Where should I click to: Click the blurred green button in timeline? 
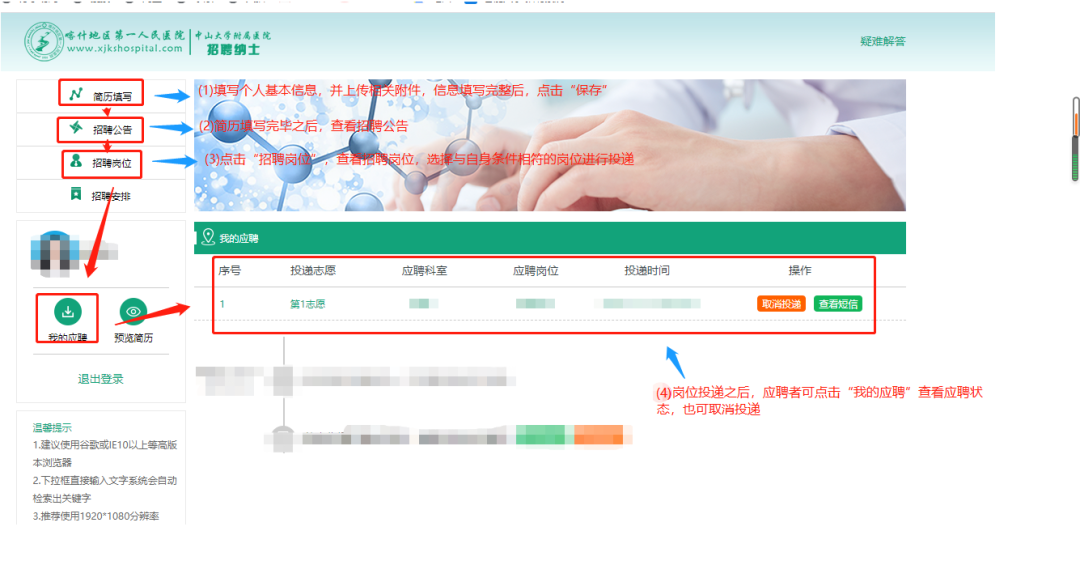[x=540, y=435]
